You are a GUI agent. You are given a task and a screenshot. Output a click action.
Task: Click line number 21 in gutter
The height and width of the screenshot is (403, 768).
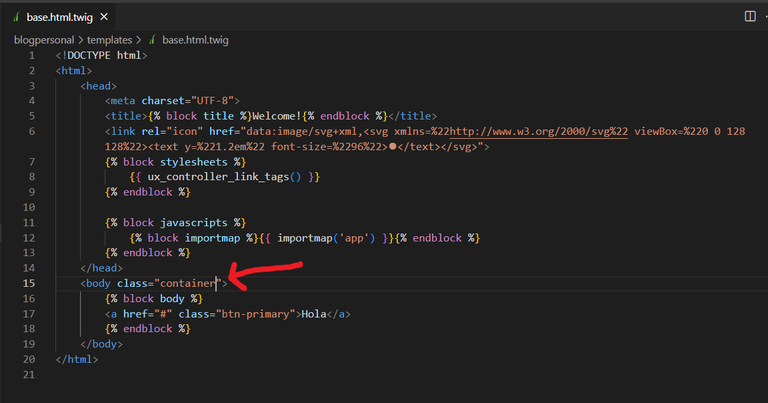click(29, 374)
